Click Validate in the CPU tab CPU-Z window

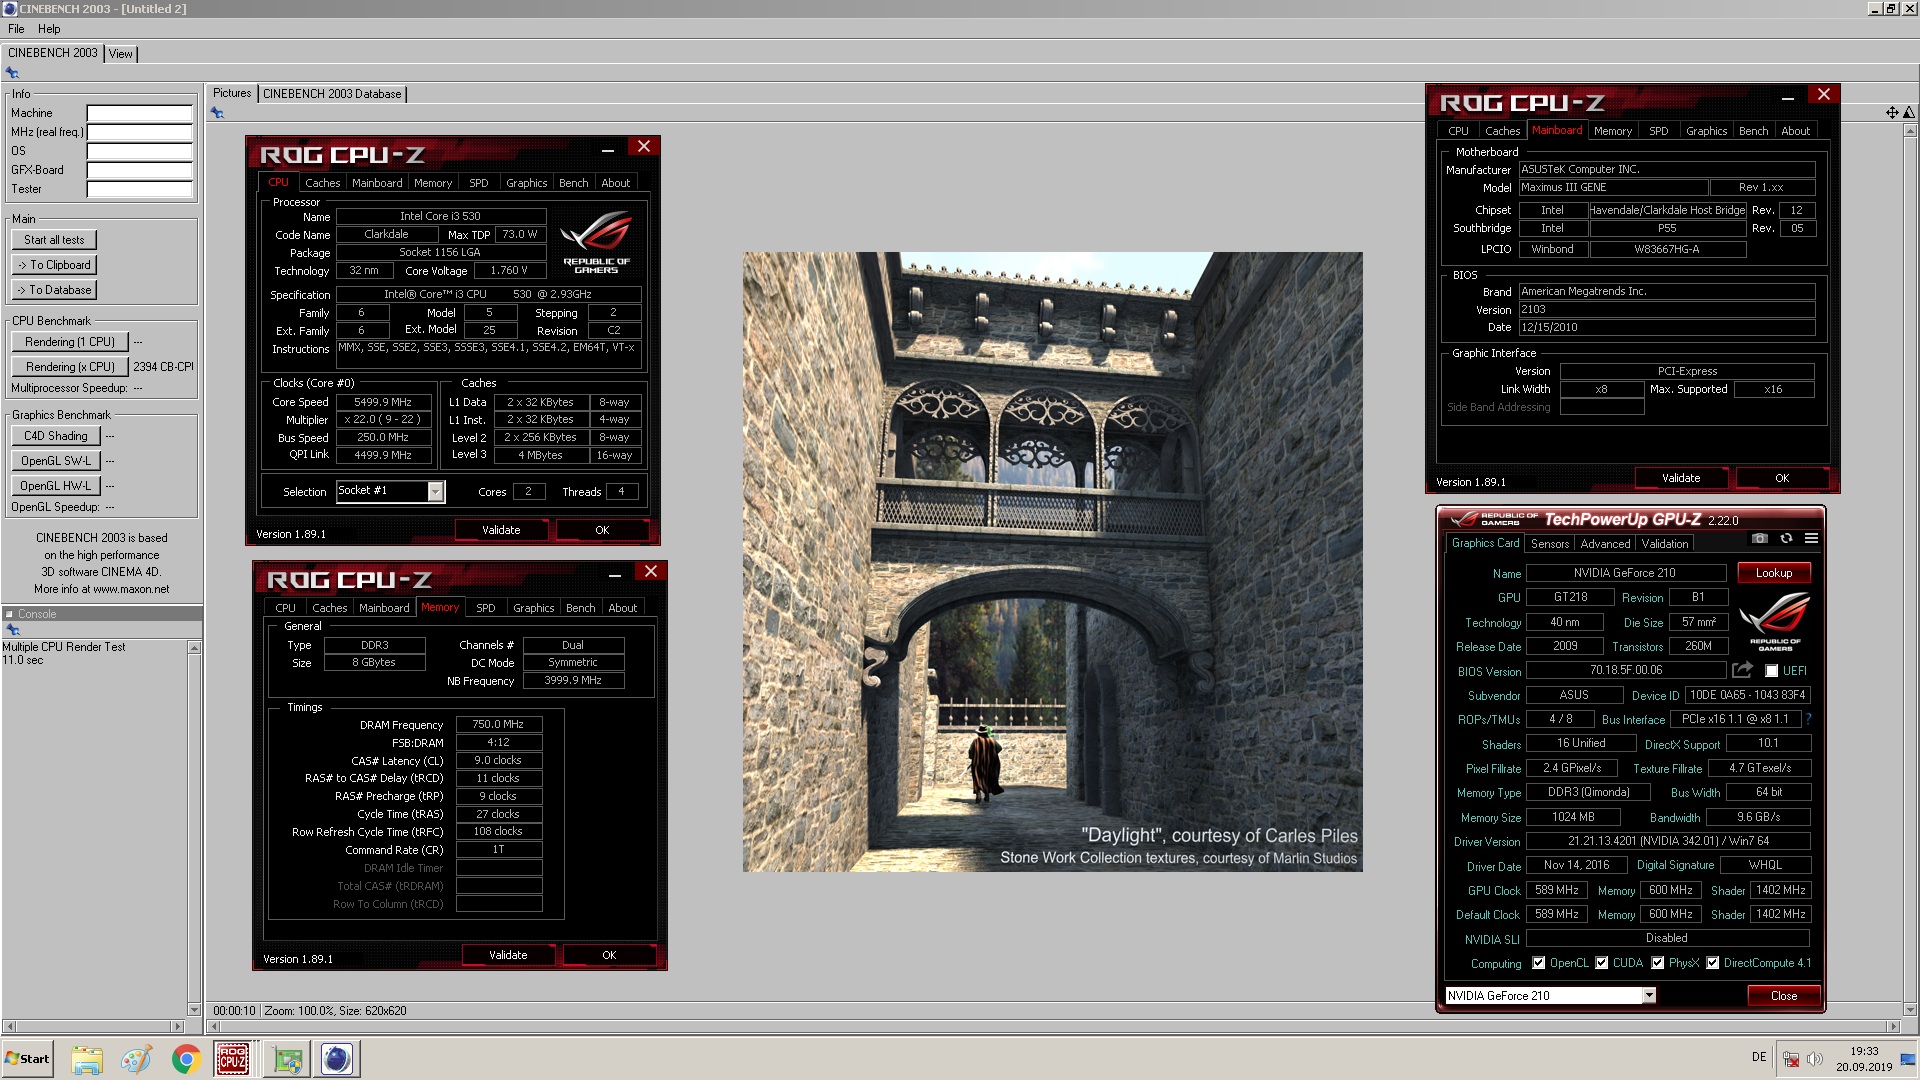[x=501, y=530]
